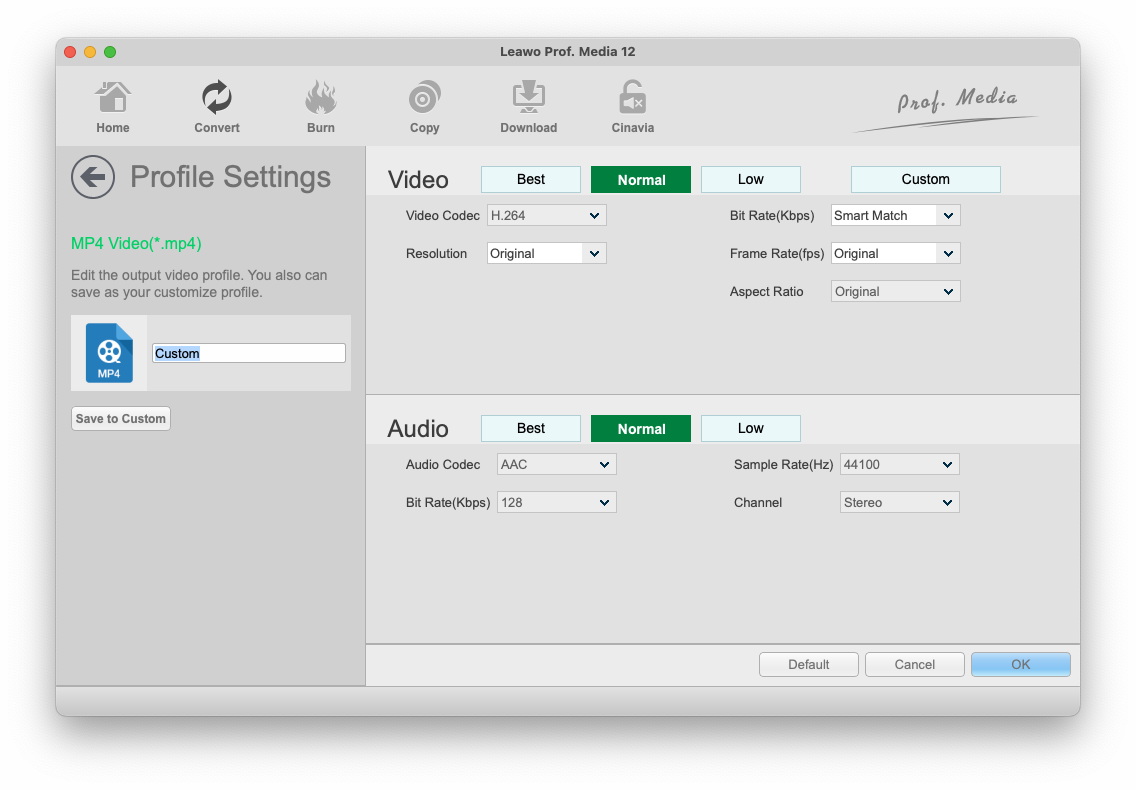1136x790 pixels.
Task: Select Best video quality preset
Action: (x=531, y=180)
